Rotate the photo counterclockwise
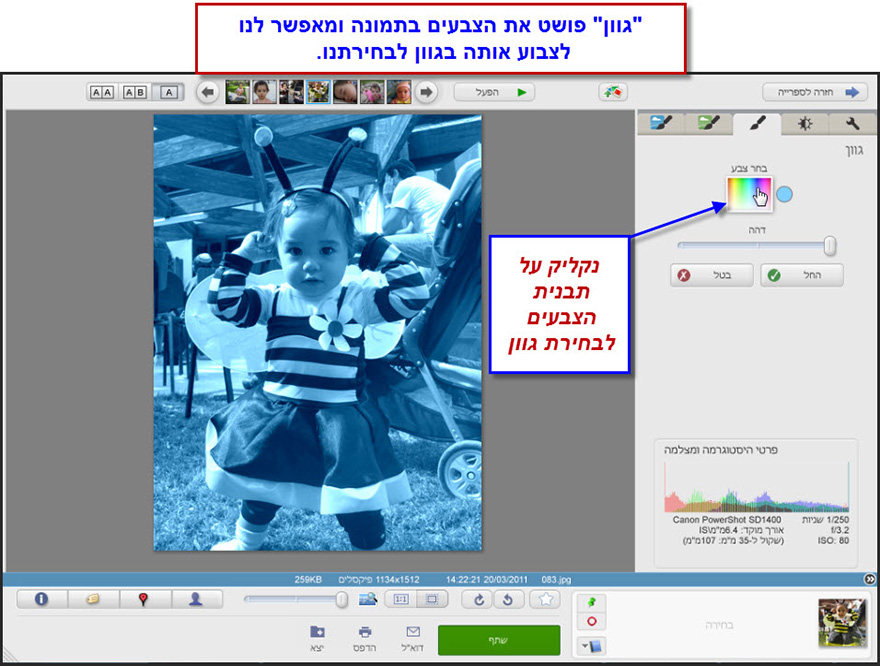880x666 pixels. (509, 599)
